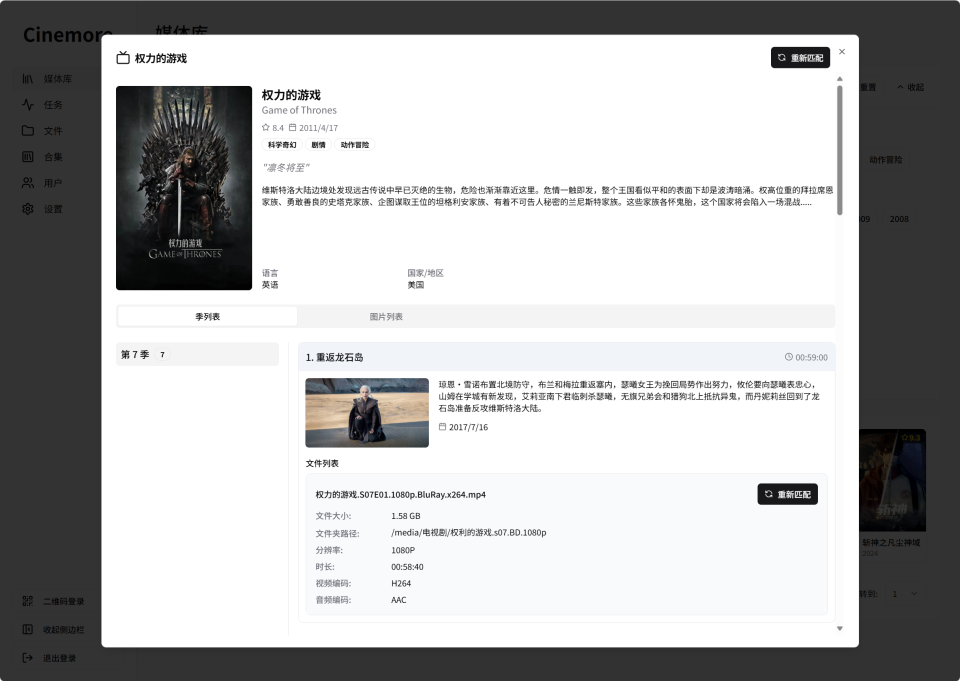
Task: Click the folder path /media/电视剧/权利的游戏.s07.BD.1080p
Action: [469, 533]
